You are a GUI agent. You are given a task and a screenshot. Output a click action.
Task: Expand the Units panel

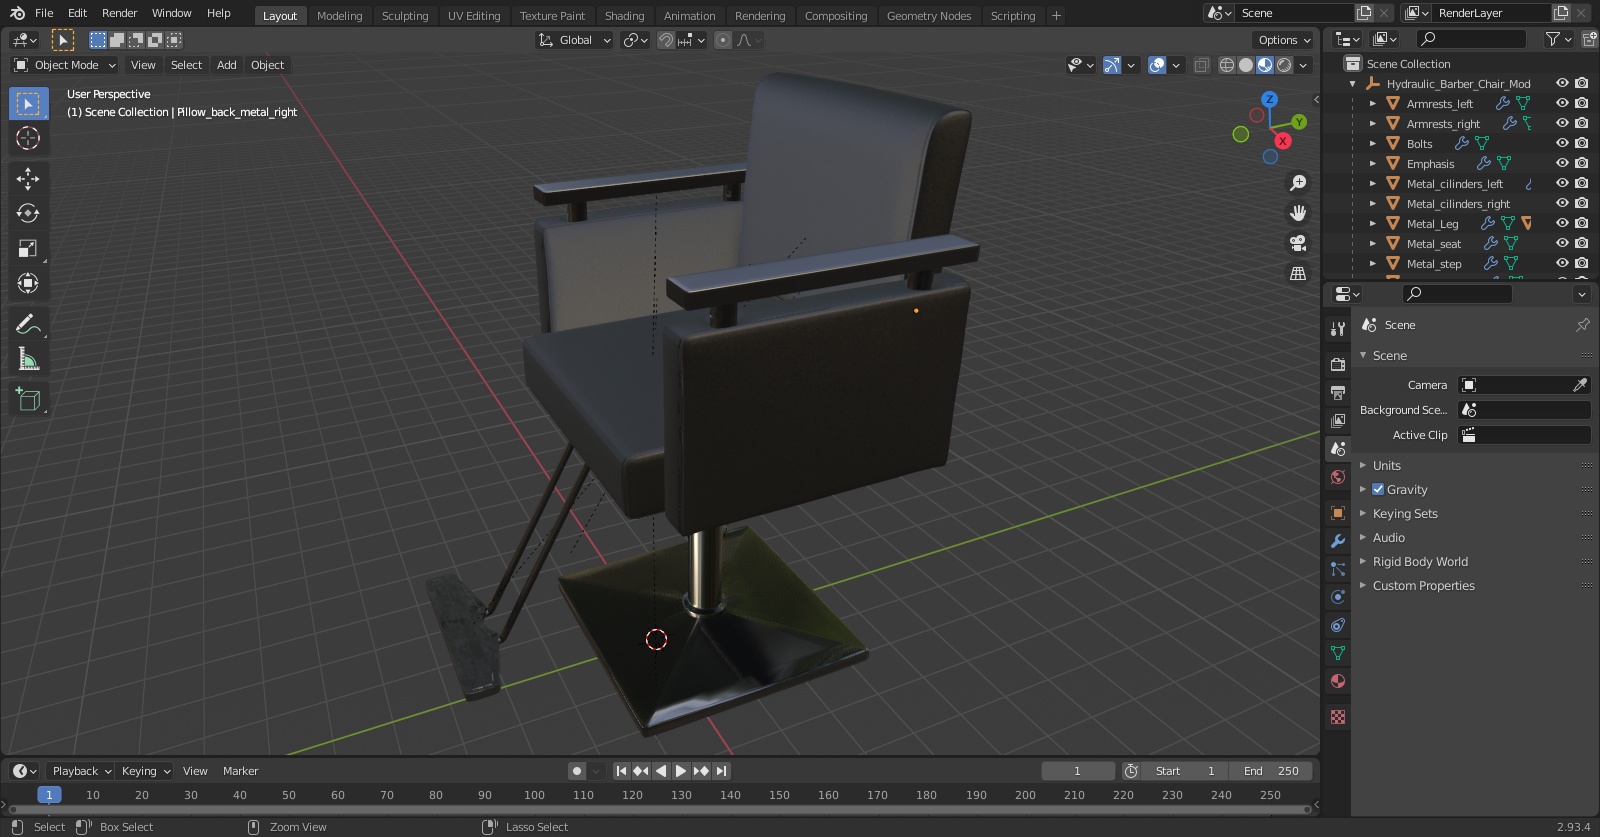point(1386,466)
